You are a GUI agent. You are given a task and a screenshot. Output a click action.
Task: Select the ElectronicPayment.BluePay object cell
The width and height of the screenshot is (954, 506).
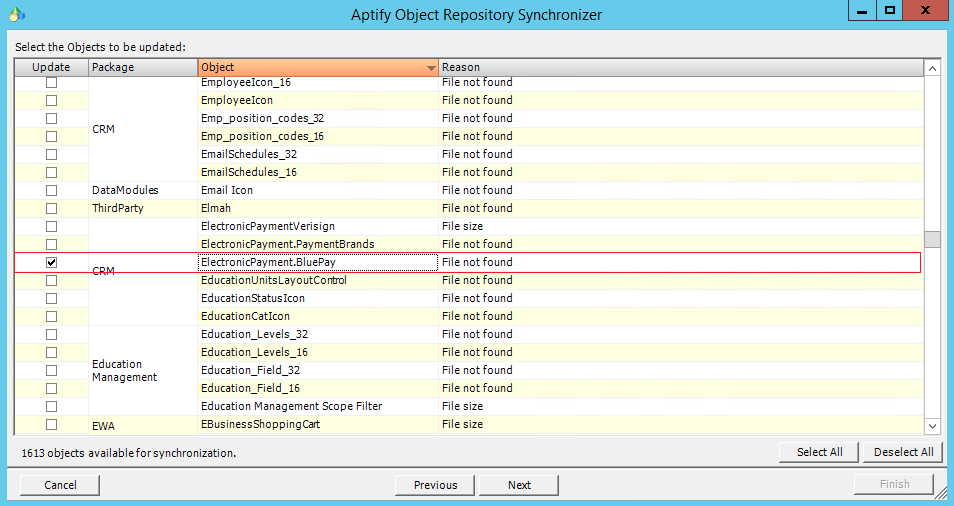click(318, 262)
